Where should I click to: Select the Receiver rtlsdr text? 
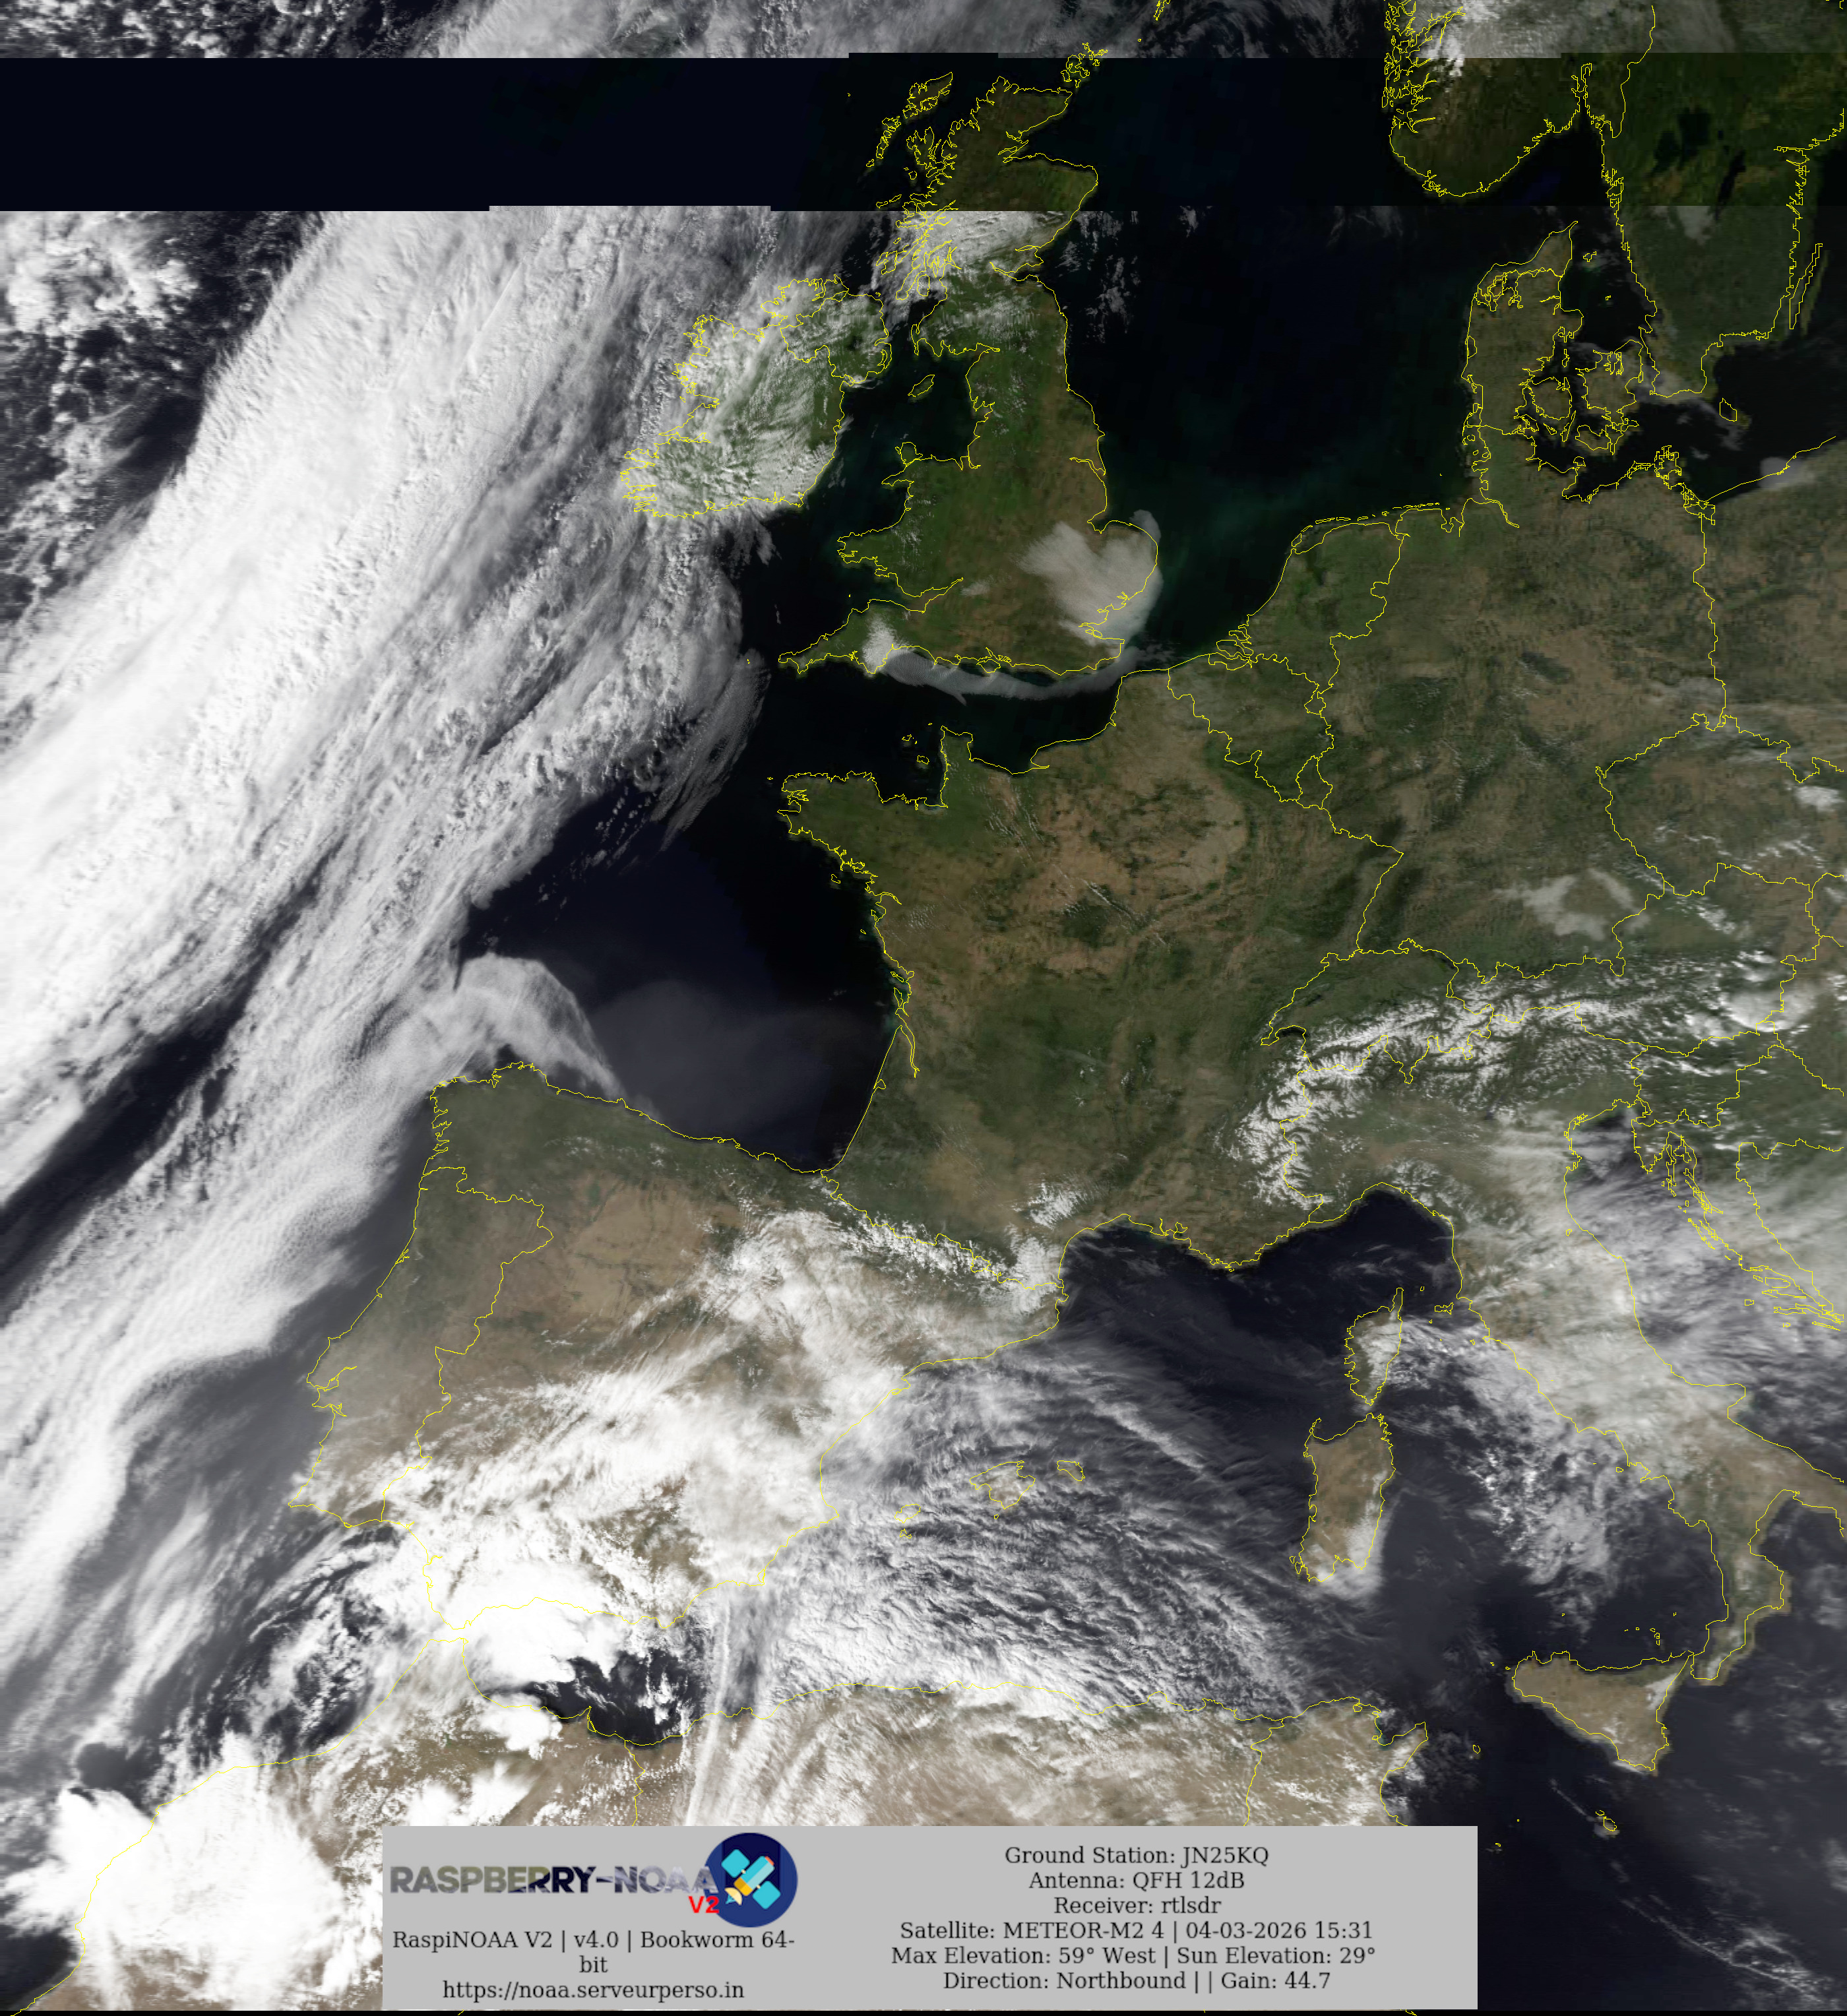1136,1905
